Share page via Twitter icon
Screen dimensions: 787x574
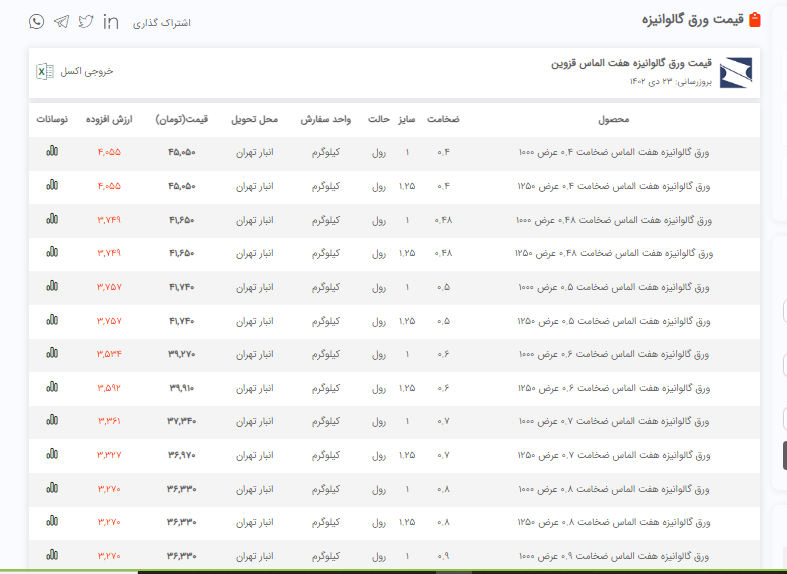coord(86,22)
